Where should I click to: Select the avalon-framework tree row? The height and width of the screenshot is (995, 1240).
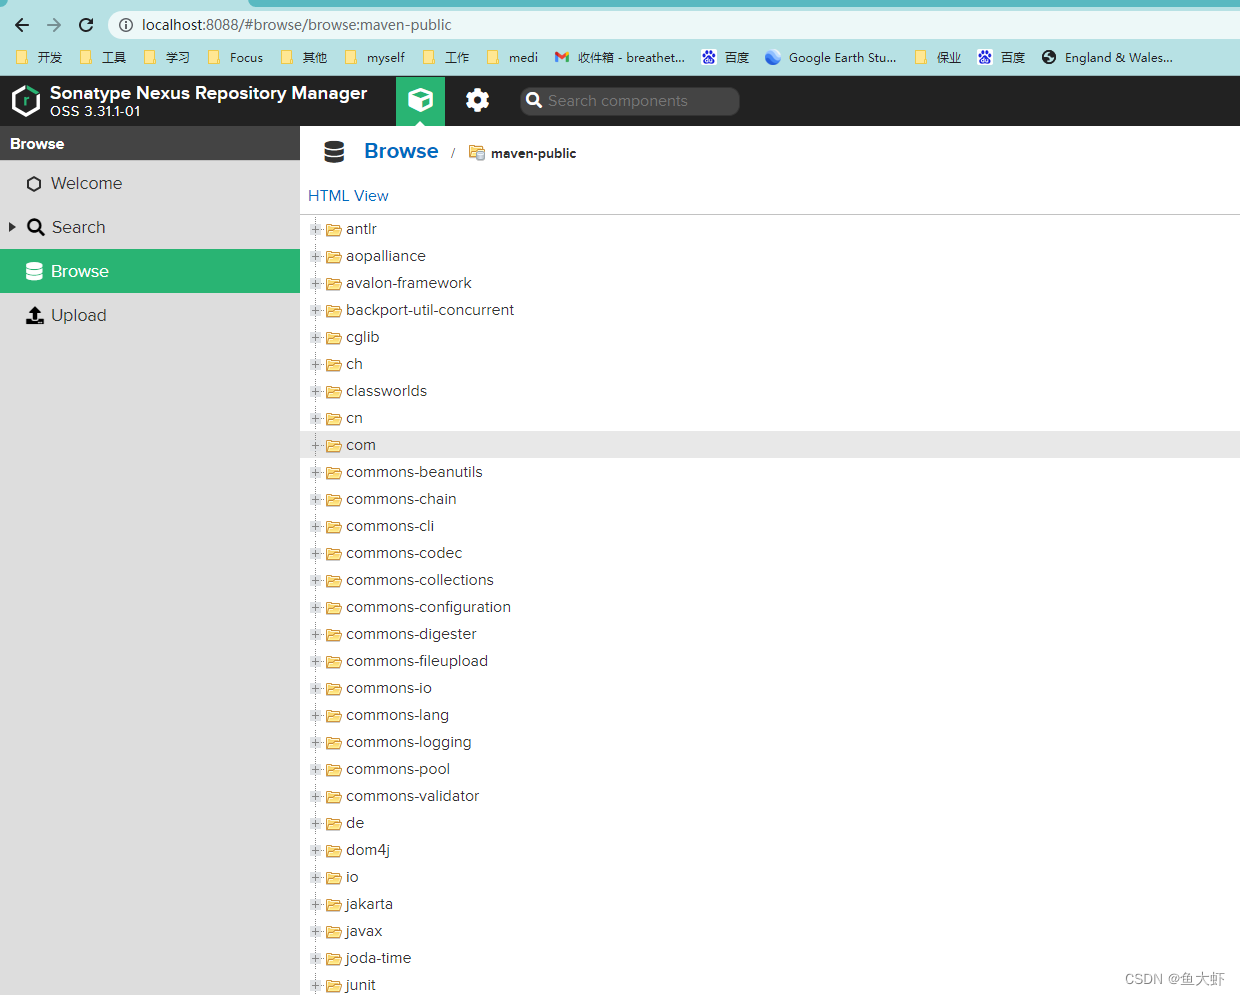click(x=770, y=283)
